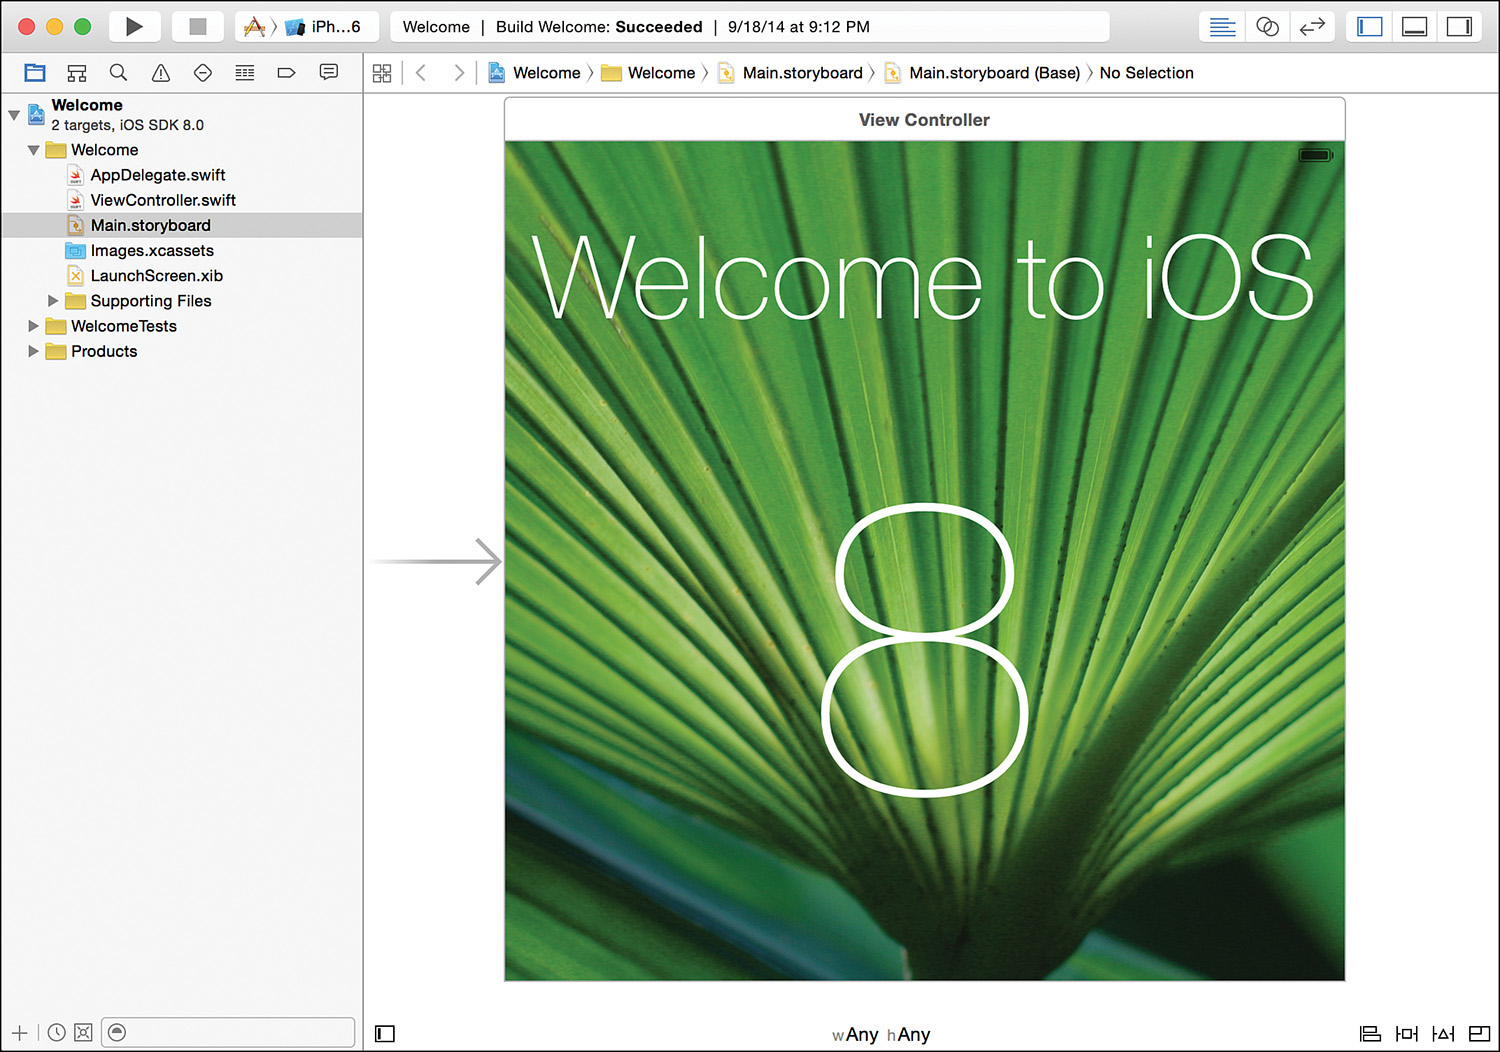
Task: Open the Debug navigator
Action: click(x=245, y=72)
